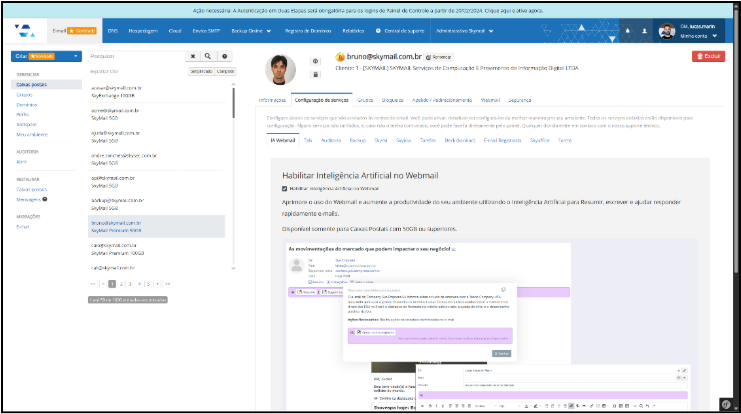Open the Backup Online dropdown menu
Screen dimensions: 741x414
pyautogui.click(x=250, y=32)
